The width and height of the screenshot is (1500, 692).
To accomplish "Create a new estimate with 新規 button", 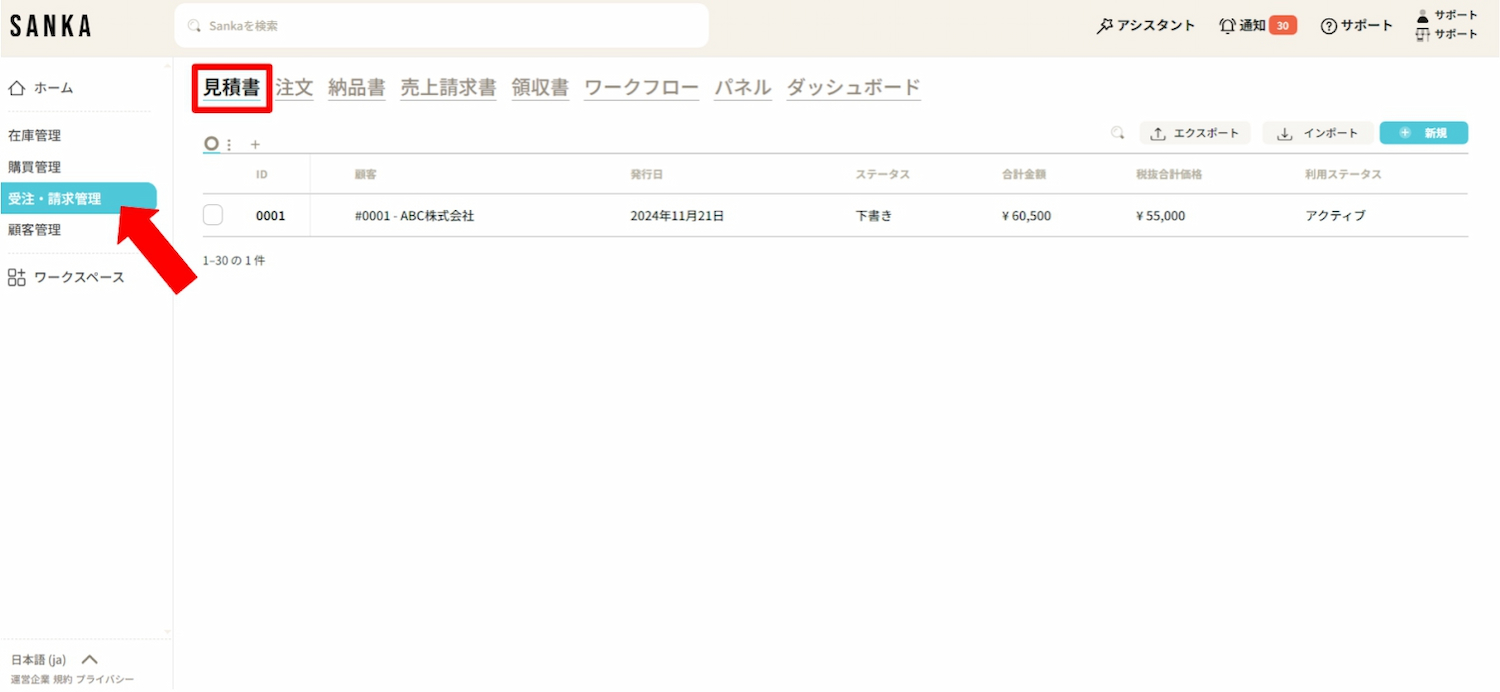I will 1424,133.
